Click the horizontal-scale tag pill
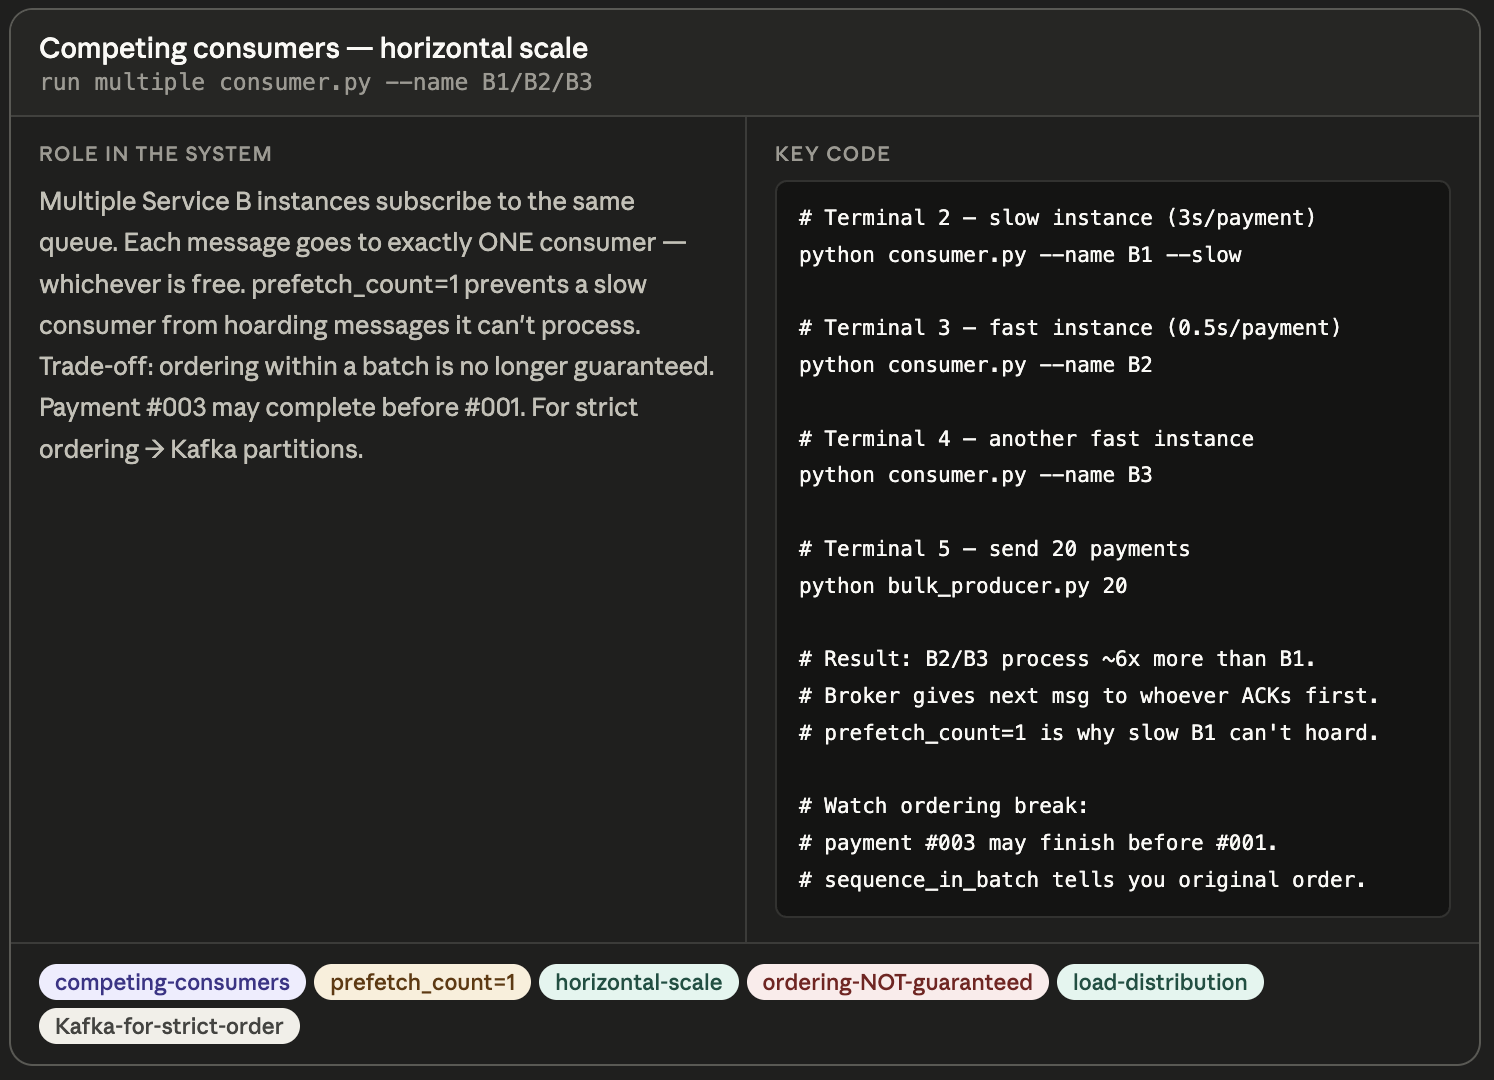The height and width of the screenshot is (1080, 1494). click(x=638, y=982)
